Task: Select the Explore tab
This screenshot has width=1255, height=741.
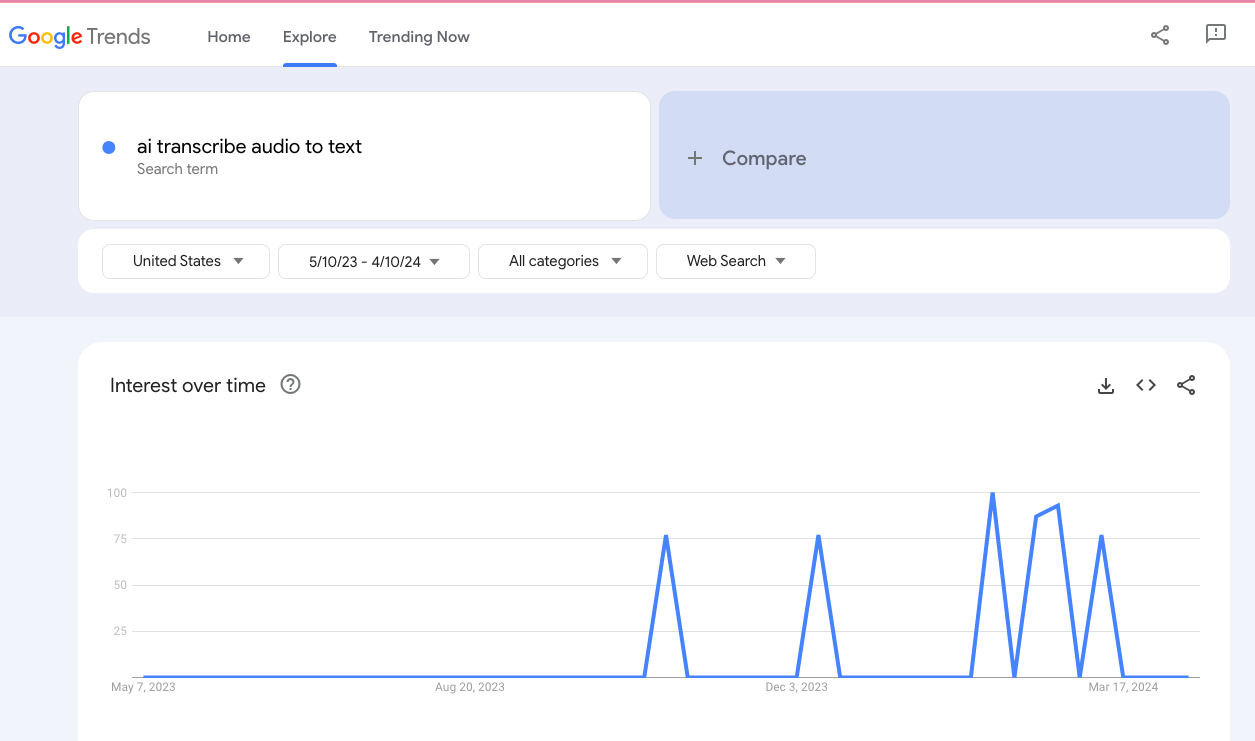Action: (310, 37)
